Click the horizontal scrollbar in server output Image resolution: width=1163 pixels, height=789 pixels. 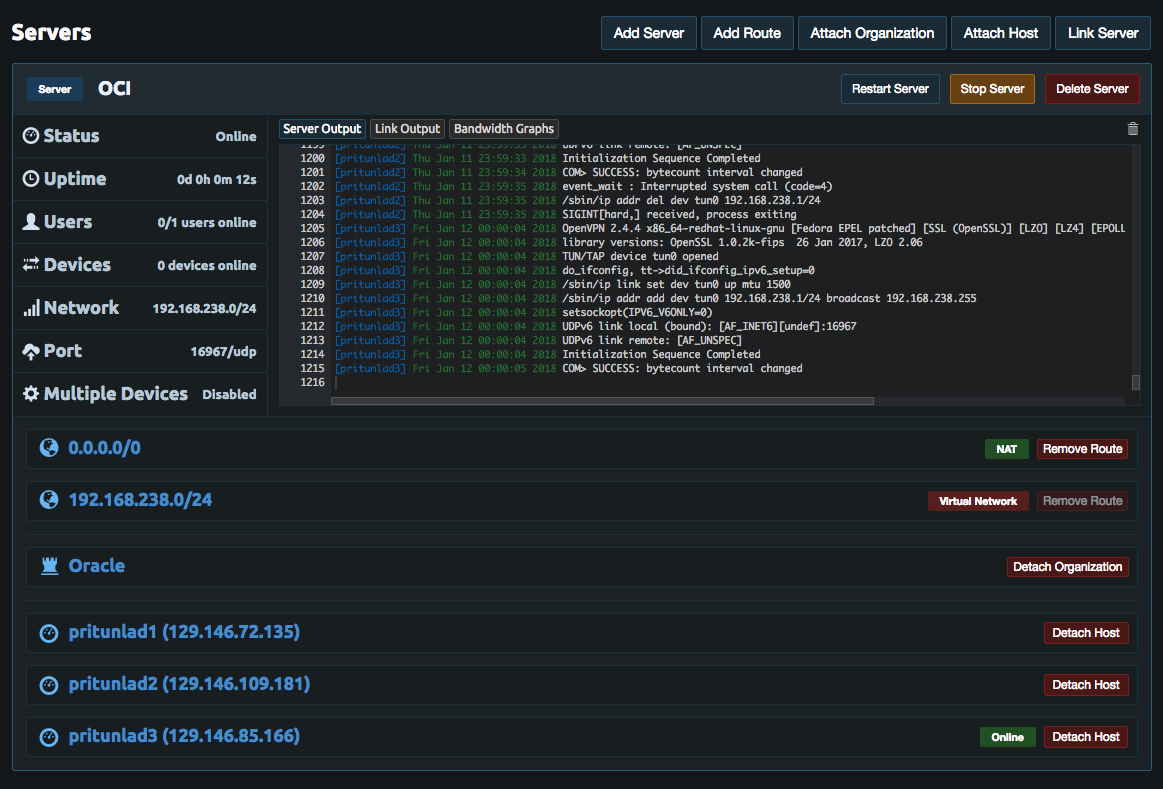pos(602,401)
